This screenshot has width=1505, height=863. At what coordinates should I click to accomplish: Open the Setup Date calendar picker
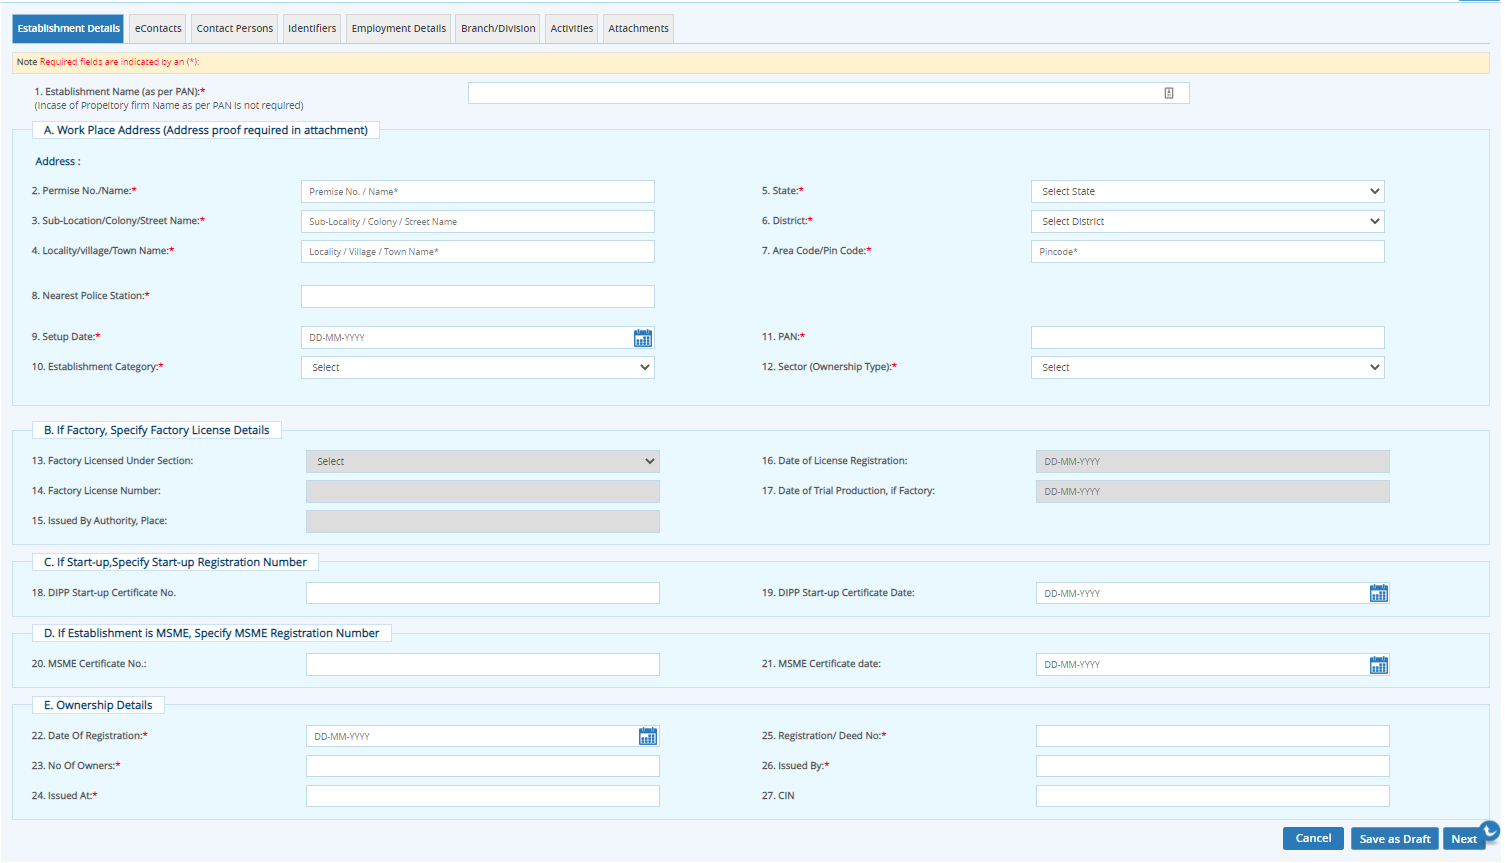pos(643,338)
